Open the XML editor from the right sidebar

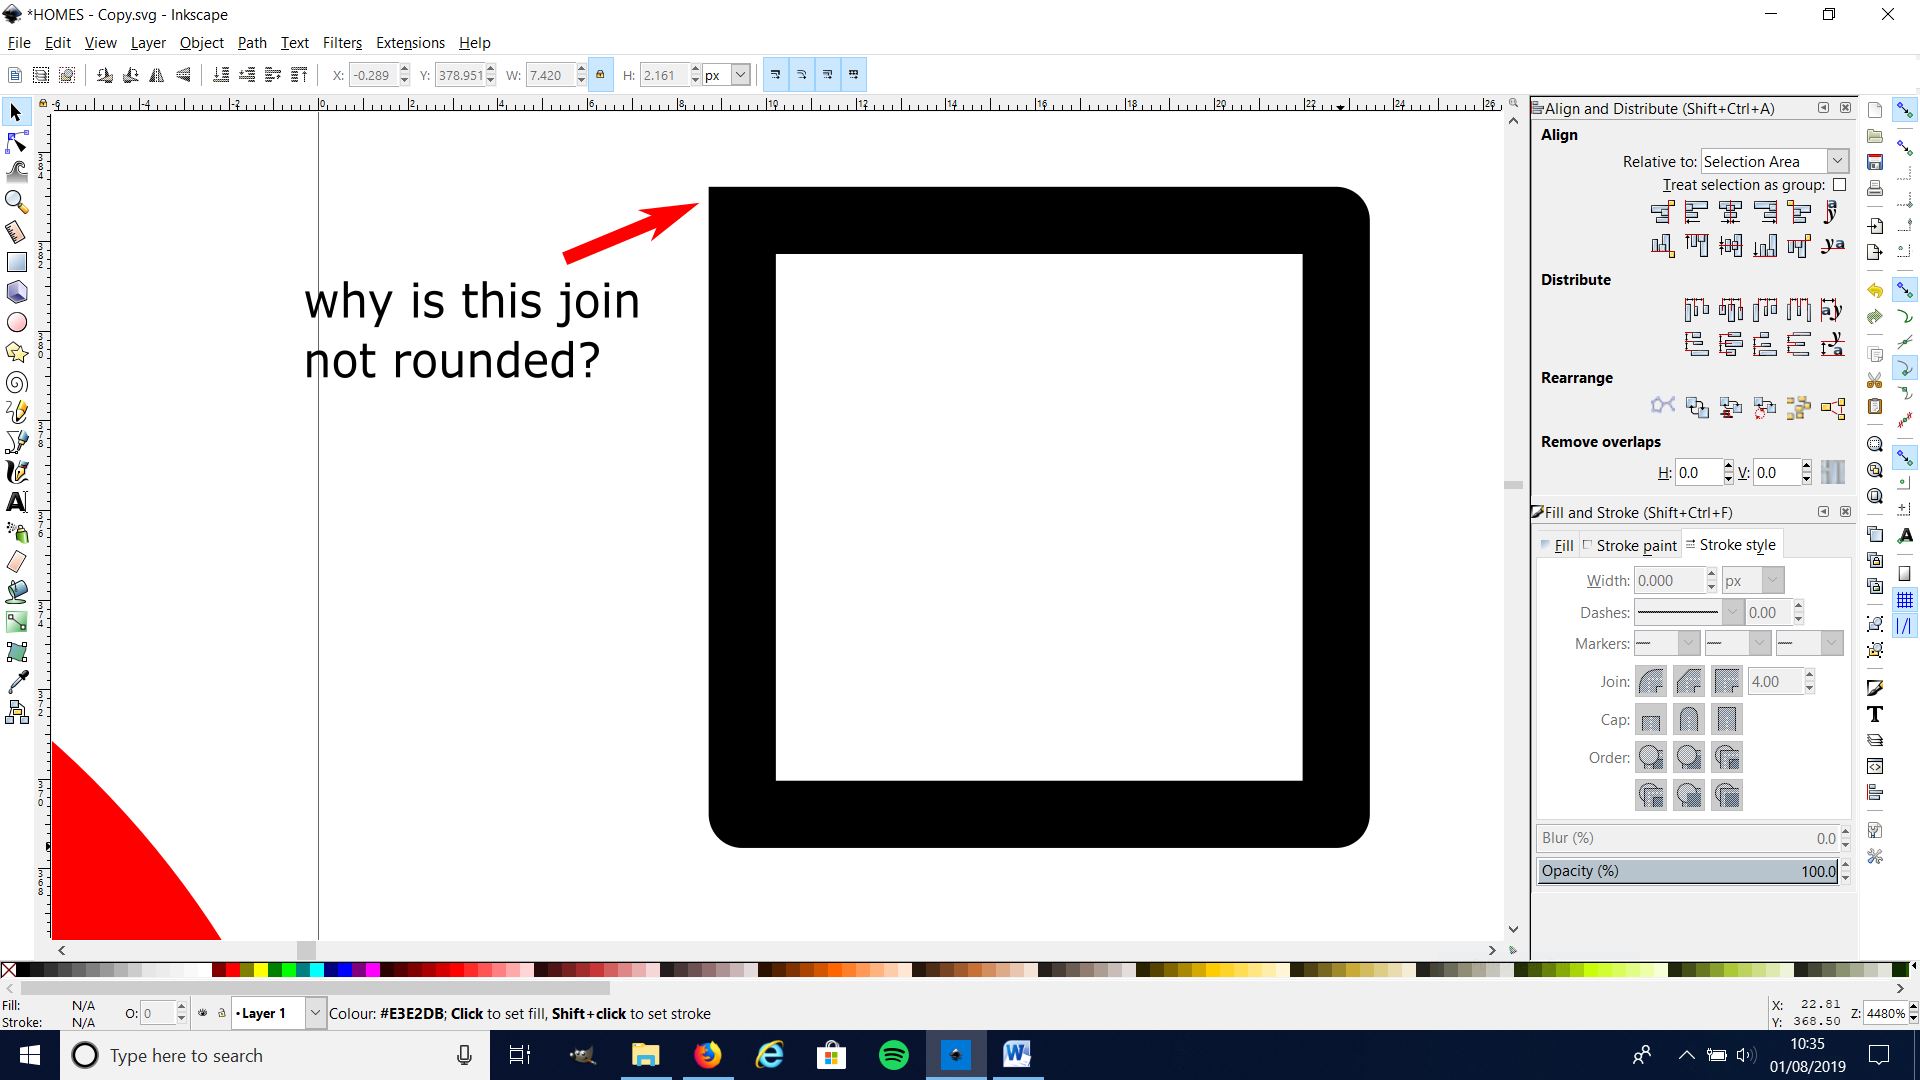pos(1875,766)
